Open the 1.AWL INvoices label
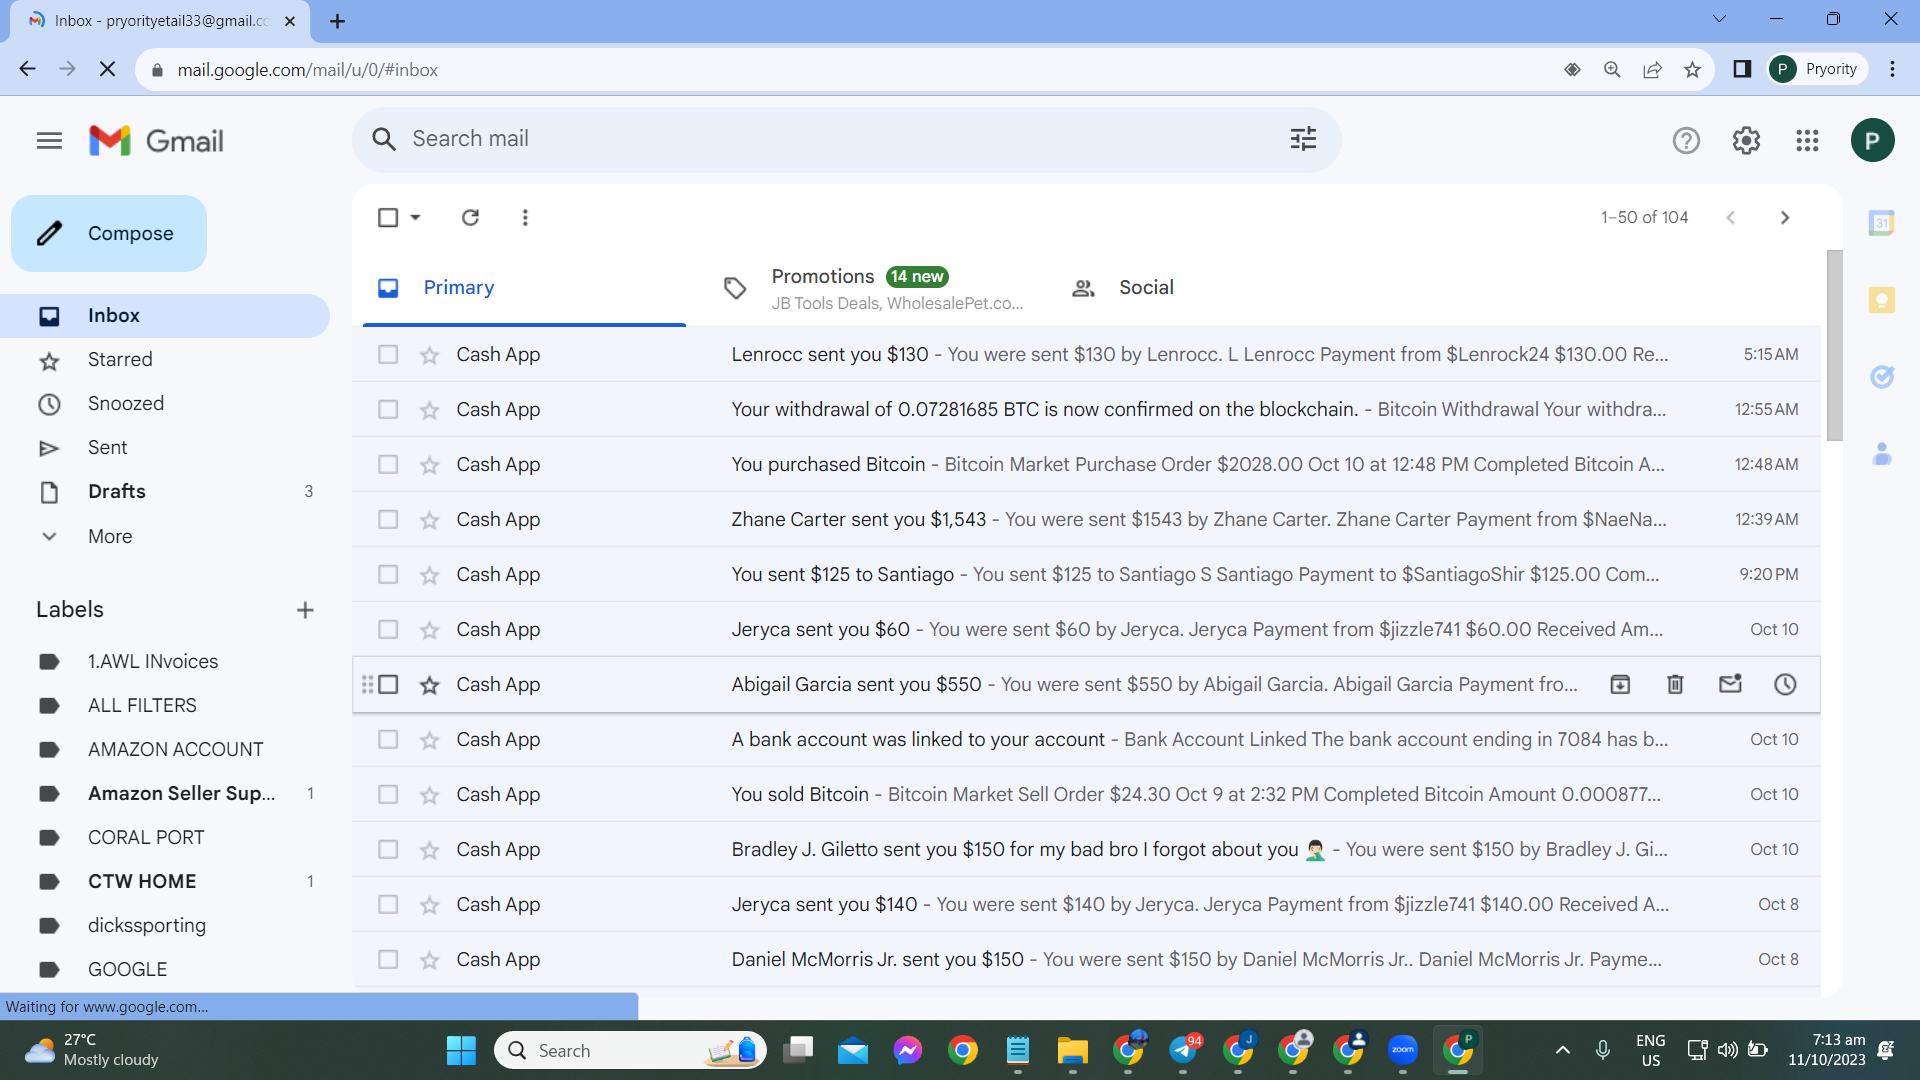 coord(153,662)
